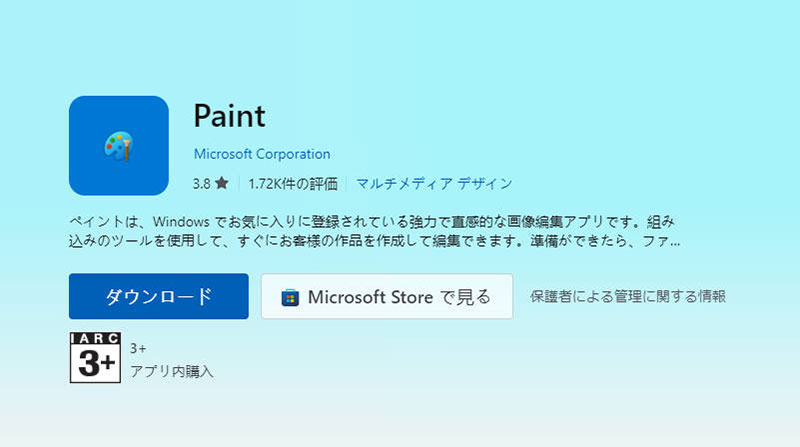The image size is (800, 447).
Task: Click the Paint palette app icon
Action: click(x=118, y=145)
